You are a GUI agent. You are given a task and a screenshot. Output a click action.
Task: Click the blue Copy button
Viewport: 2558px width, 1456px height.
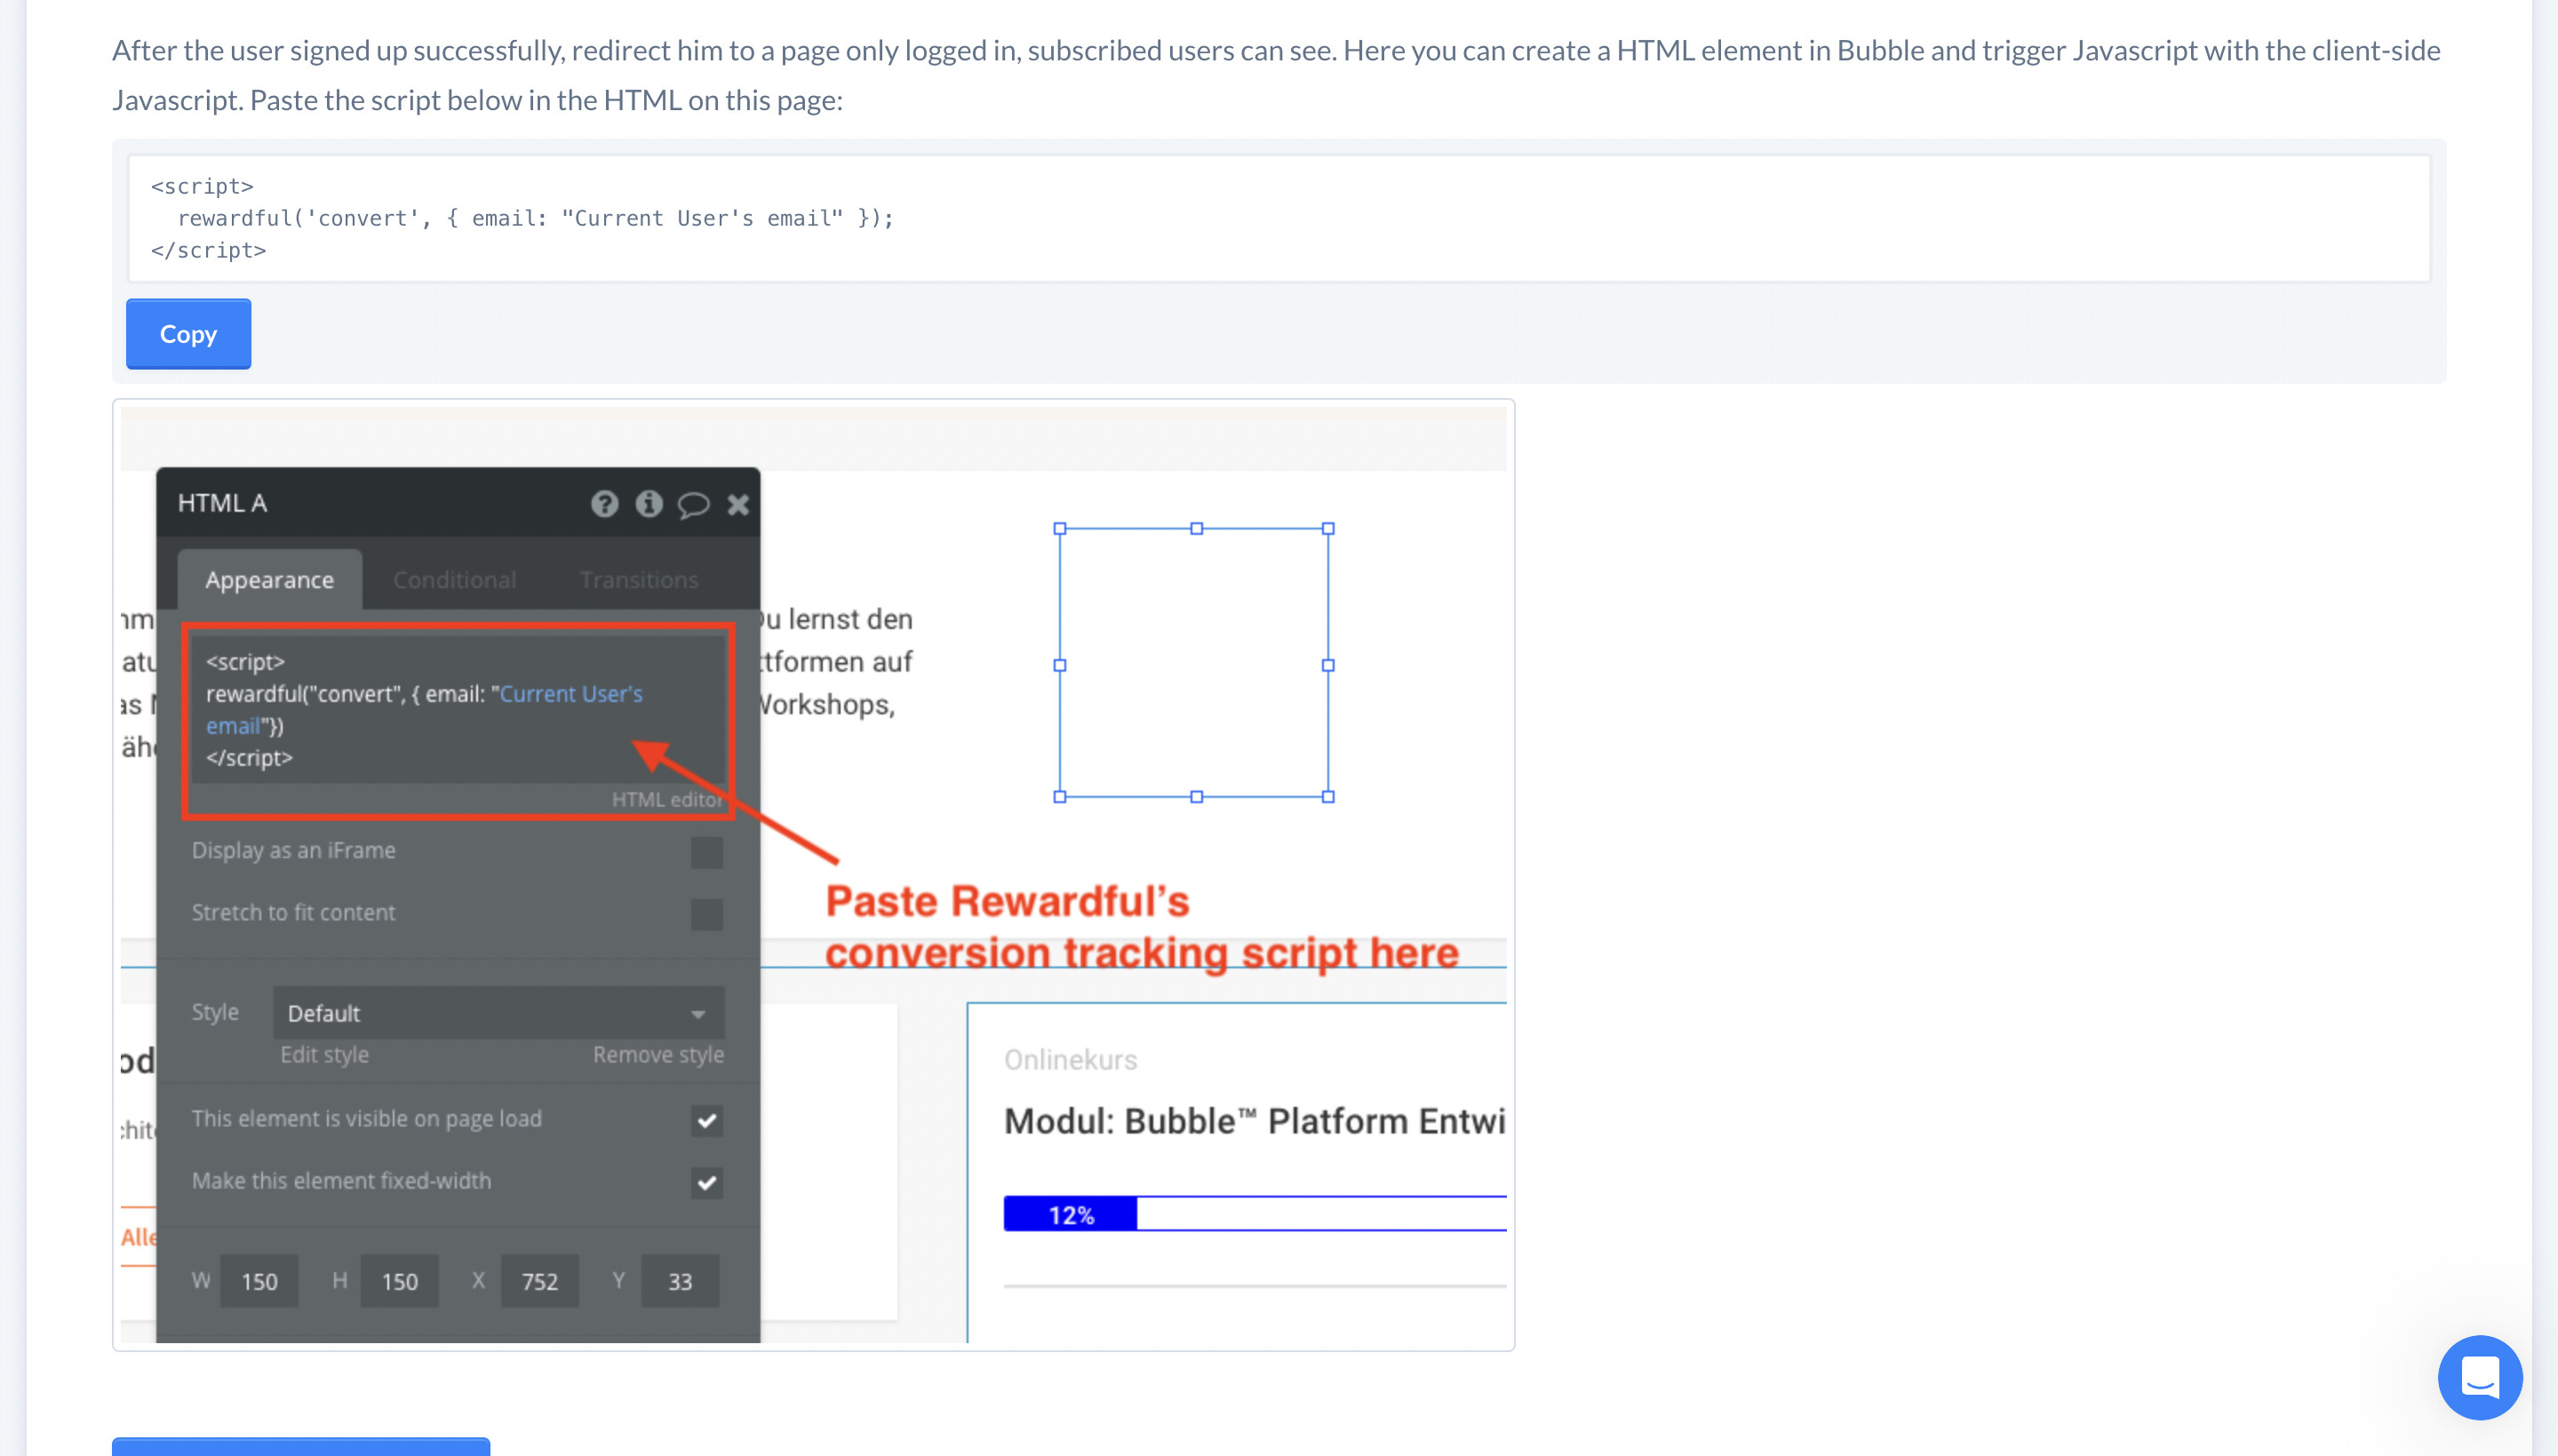click(188, 334)
